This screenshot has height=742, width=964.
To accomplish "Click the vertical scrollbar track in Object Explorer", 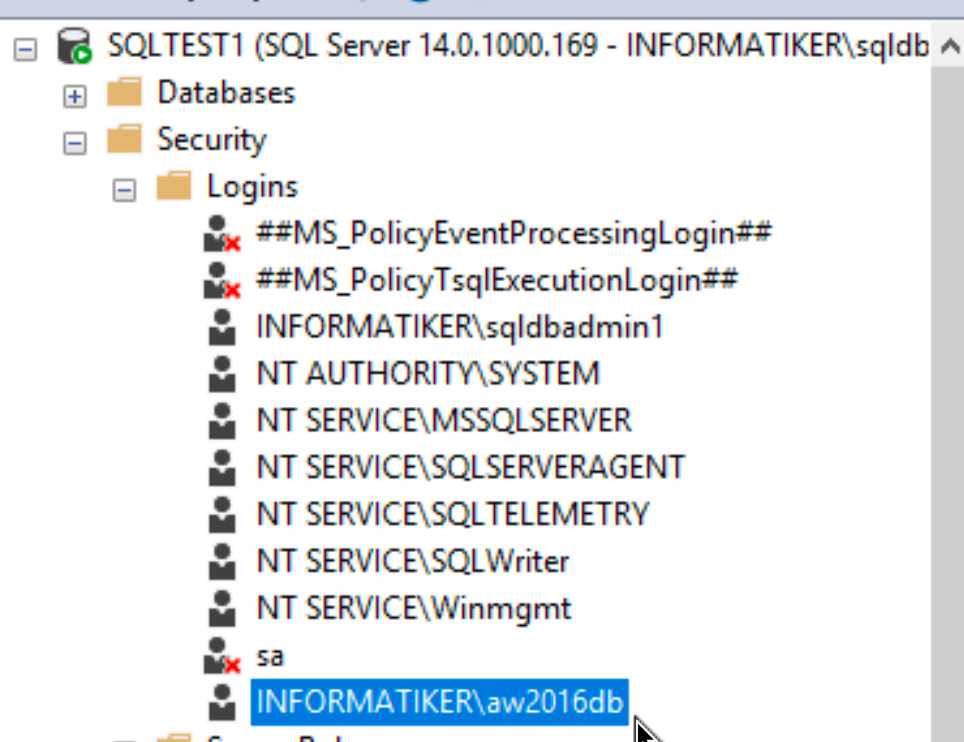I will [947, 405].
